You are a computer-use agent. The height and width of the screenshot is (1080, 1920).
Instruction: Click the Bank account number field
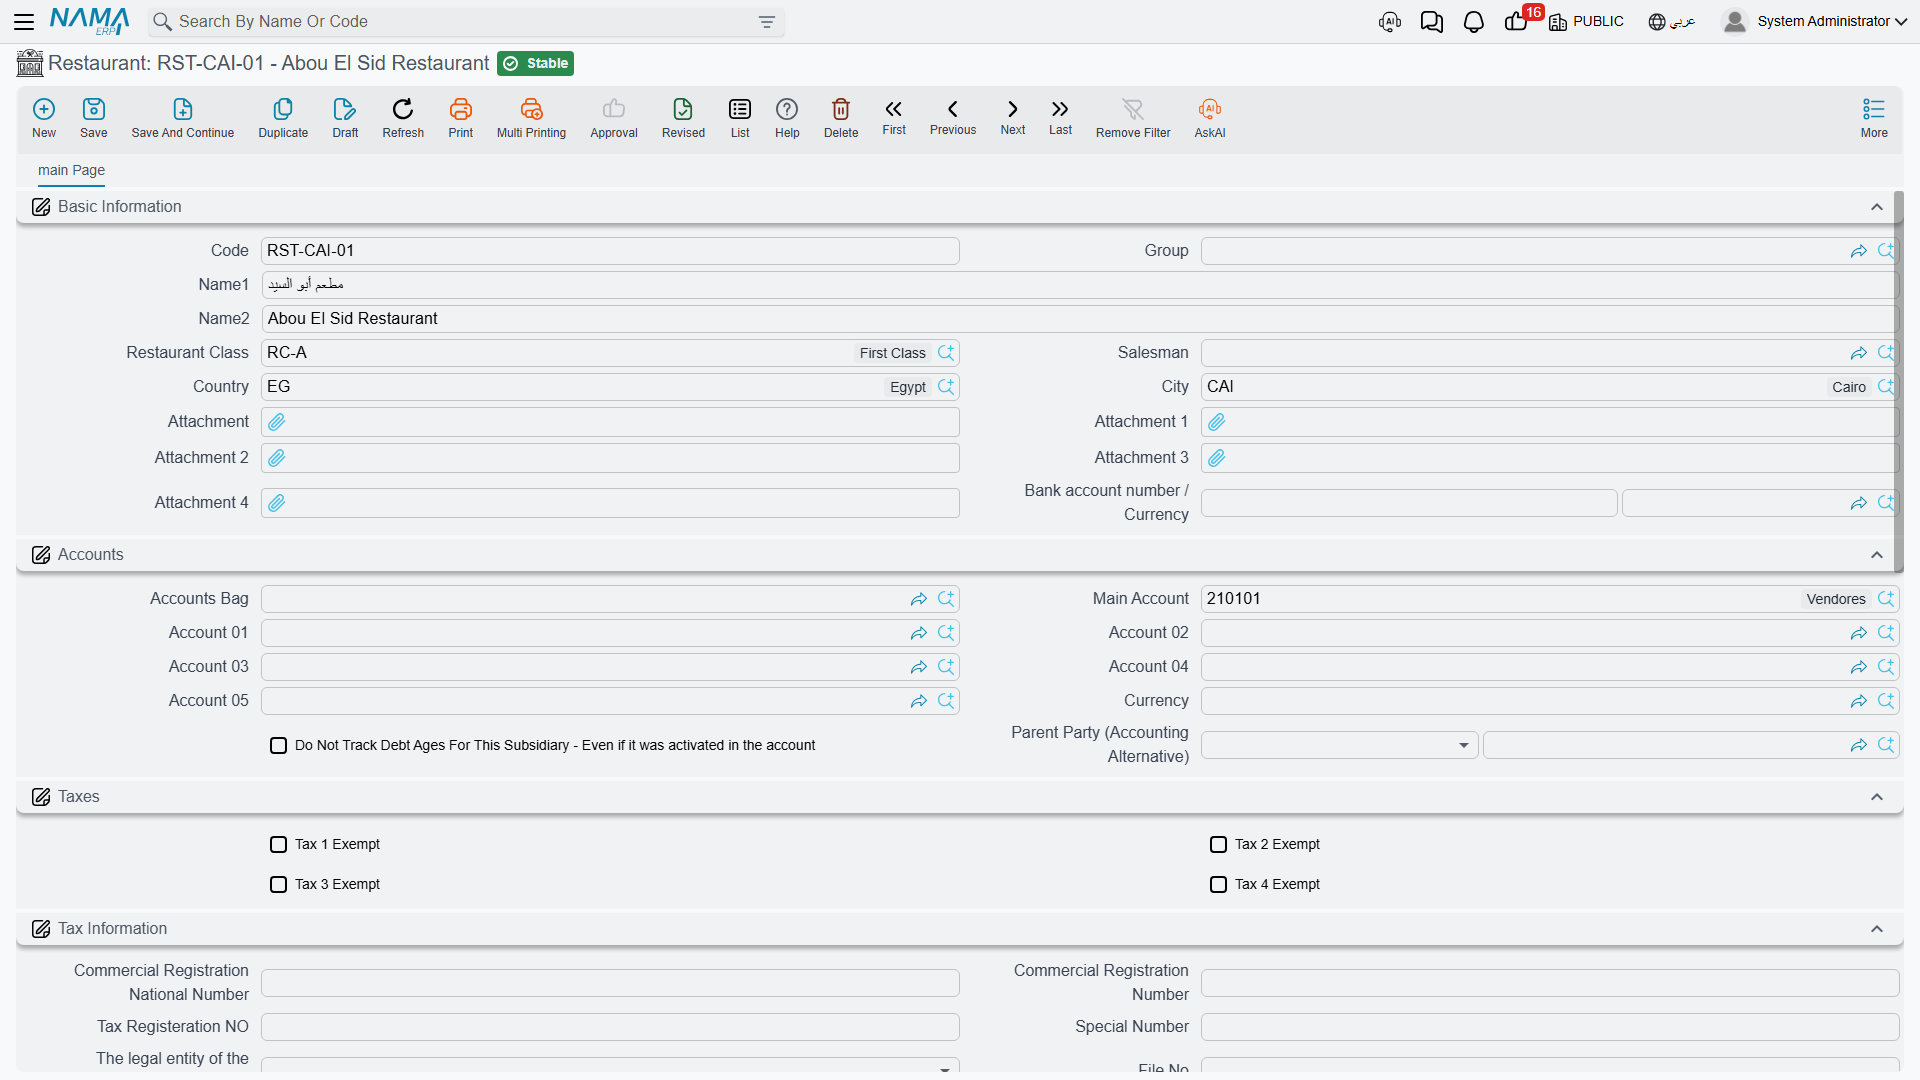(1409, 503)
